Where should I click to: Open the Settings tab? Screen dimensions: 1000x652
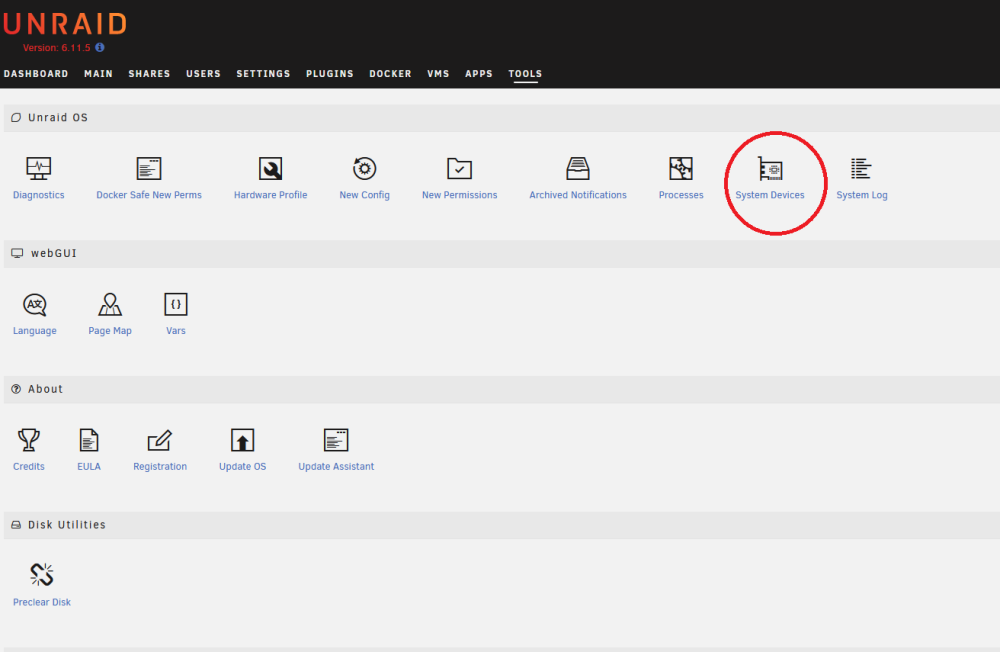(263, 74)
